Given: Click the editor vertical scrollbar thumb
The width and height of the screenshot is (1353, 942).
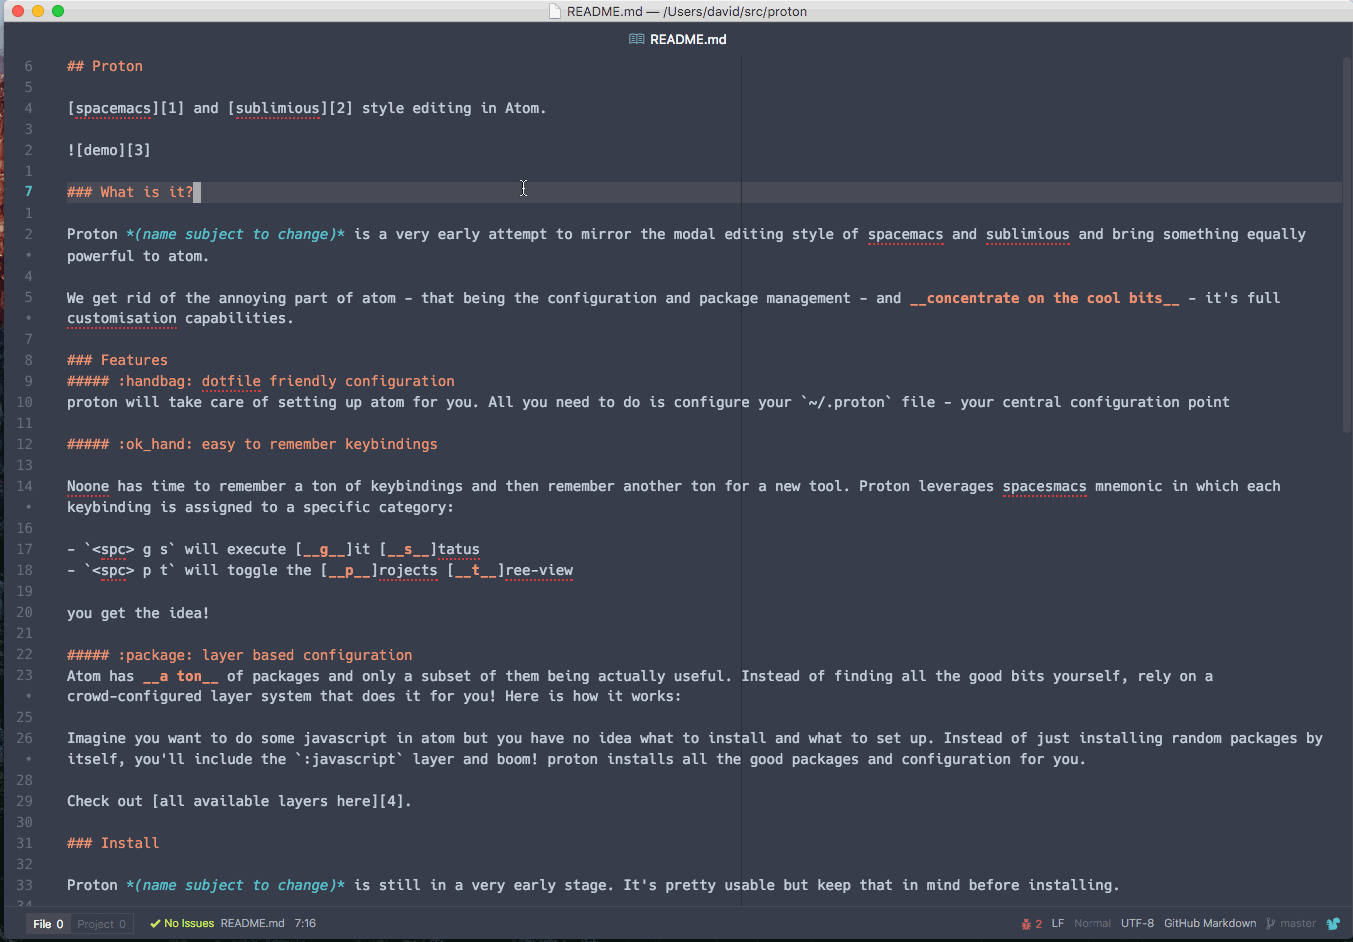Looking at the screenshot, I should (x=1347, y=245).
